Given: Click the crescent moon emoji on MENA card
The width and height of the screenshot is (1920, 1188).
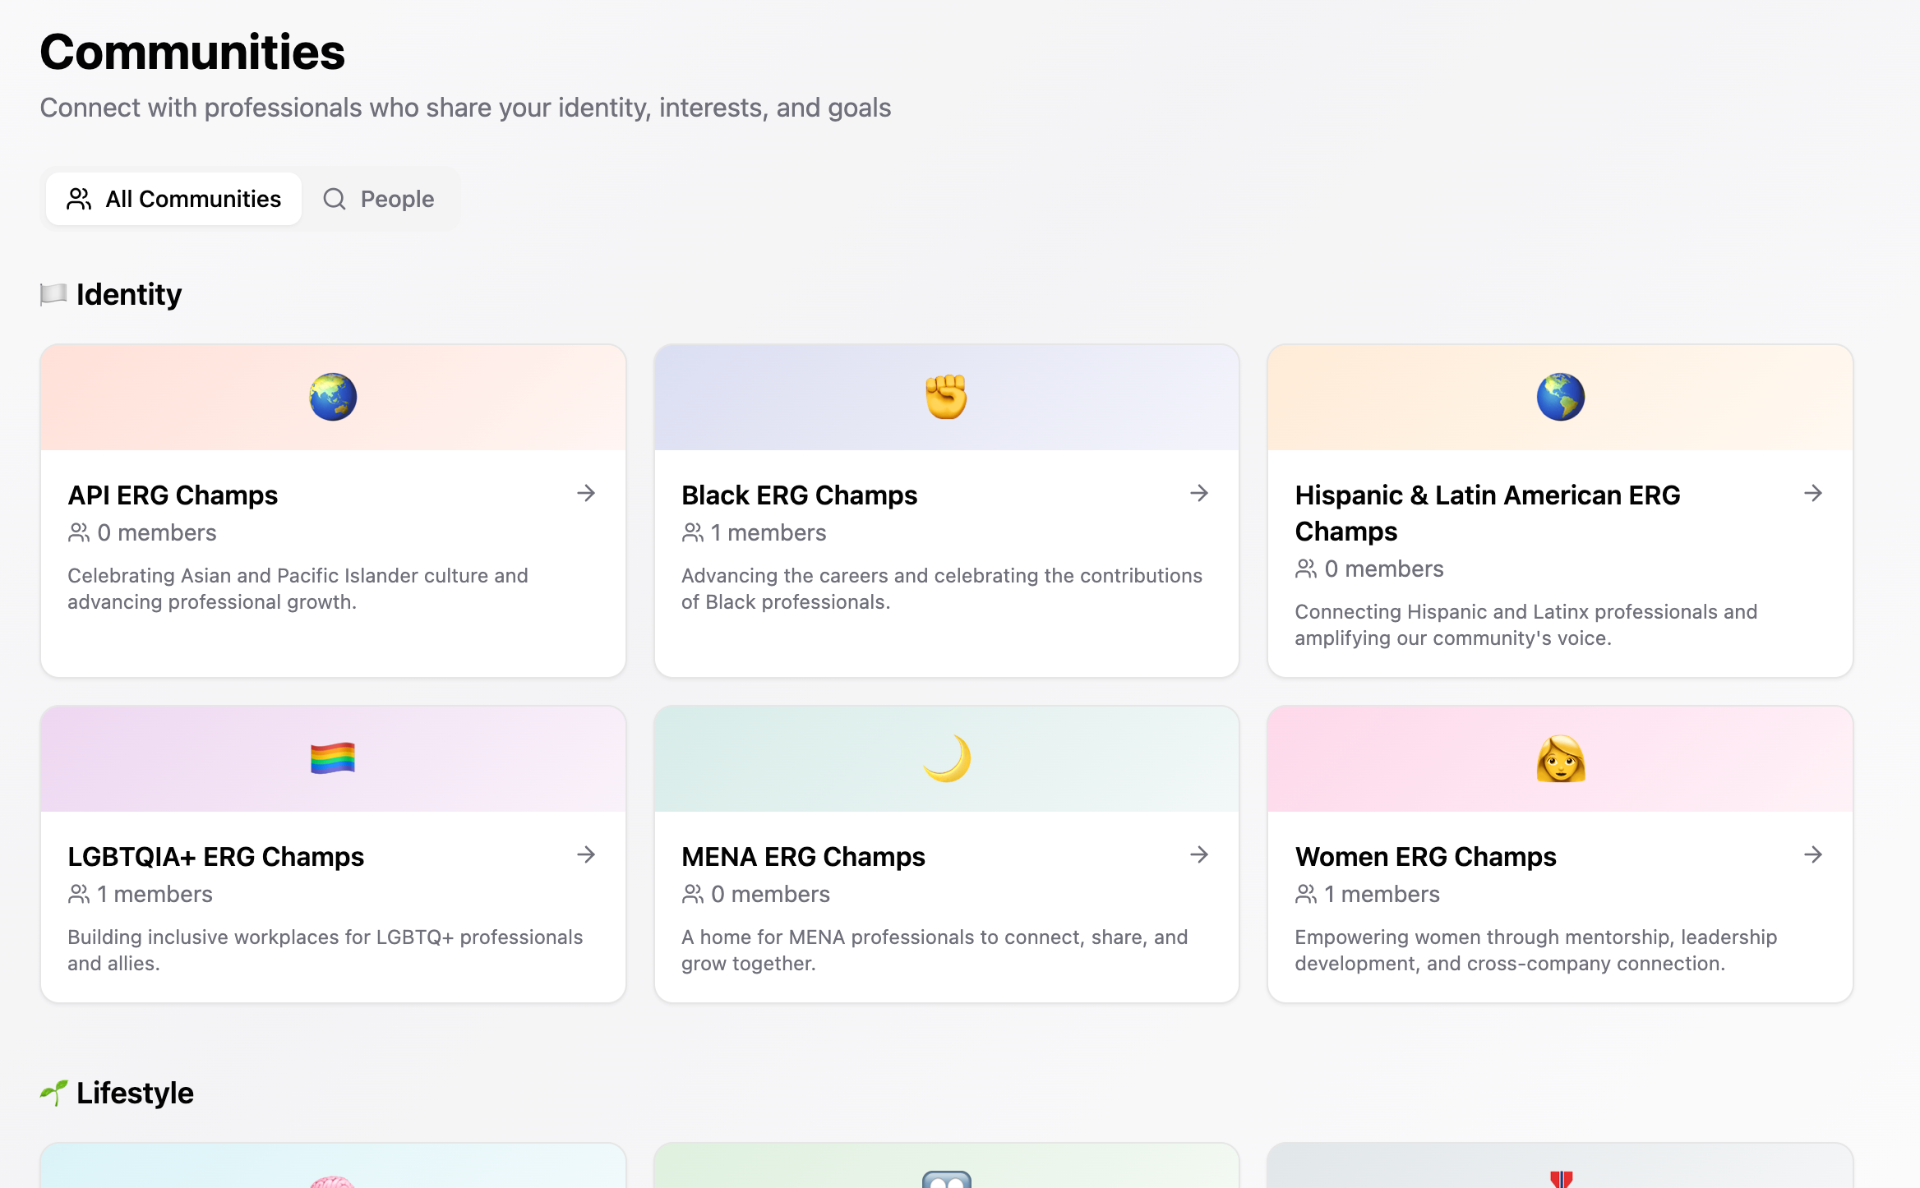Looking at the screenshot, I should tap(946, 759).
